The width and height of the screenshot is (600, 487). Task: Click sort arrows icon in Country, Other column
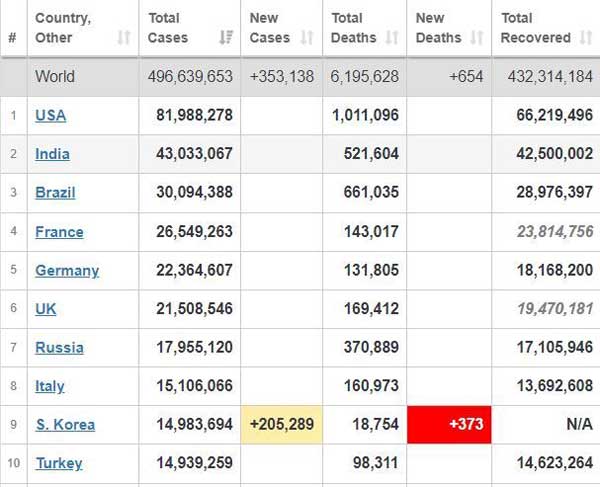[124, 38]
